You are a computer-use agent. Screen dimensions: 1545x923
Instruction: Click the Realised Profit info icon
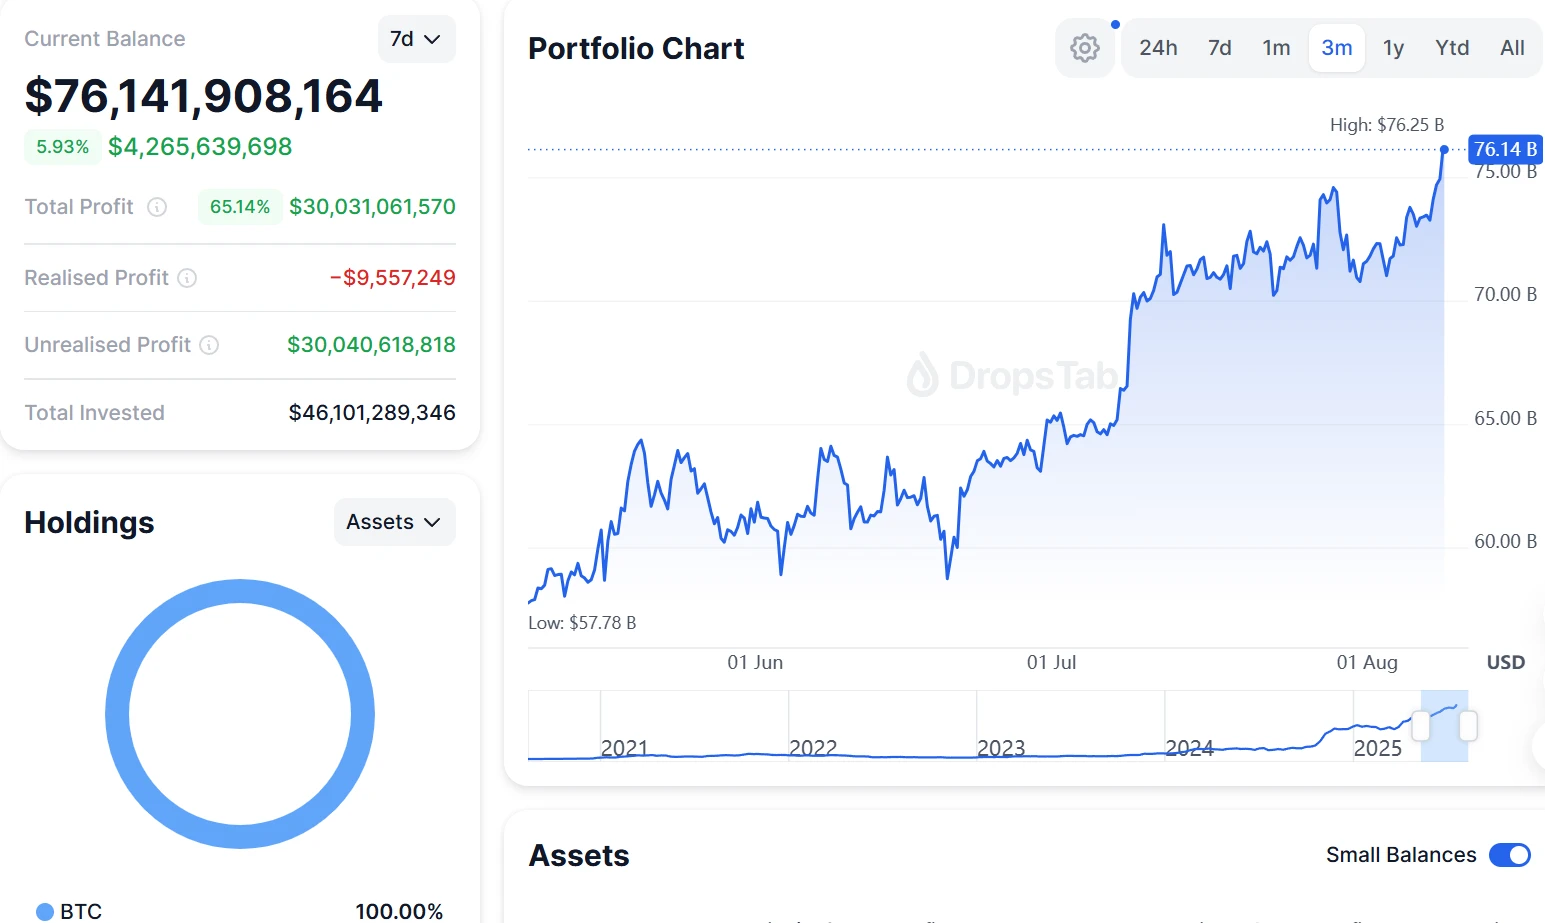click(188, 279)
